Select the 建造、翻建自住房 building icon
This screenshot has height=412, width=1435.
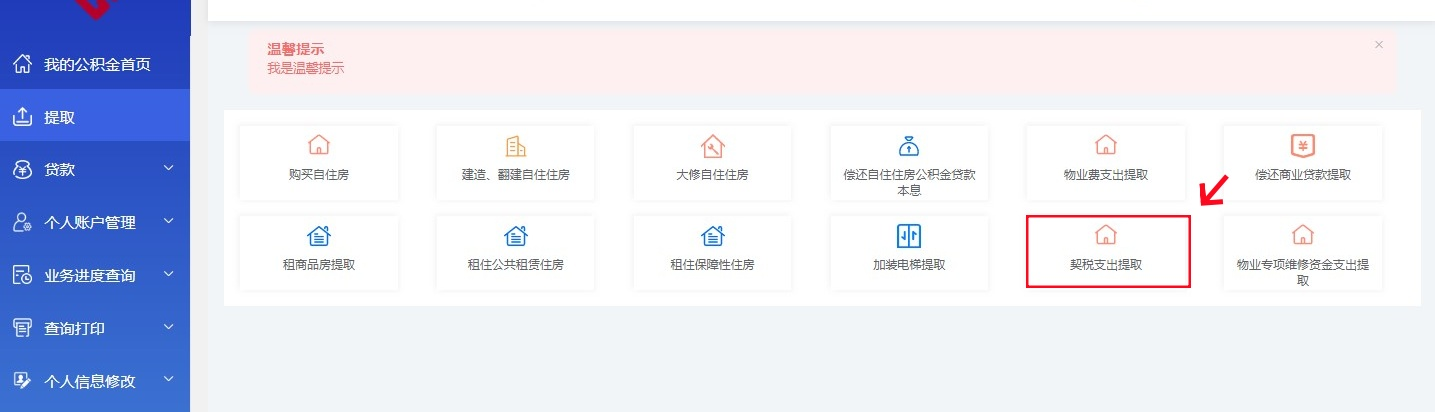[x=515, y=146]
